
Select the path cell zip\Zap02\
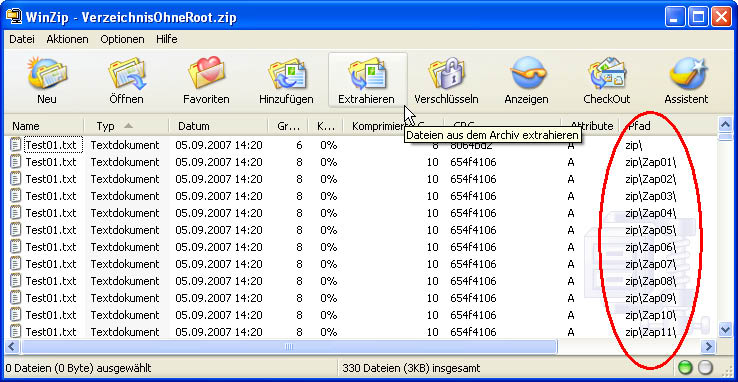[651, 179]
